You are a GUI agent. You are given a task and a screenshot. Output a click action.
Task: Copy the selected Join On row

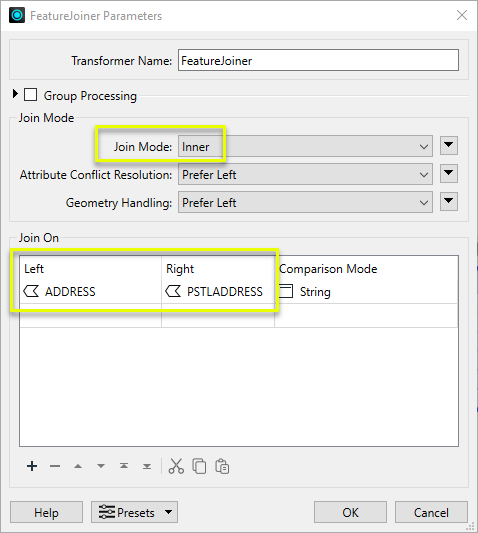click(x=199, y=466)
